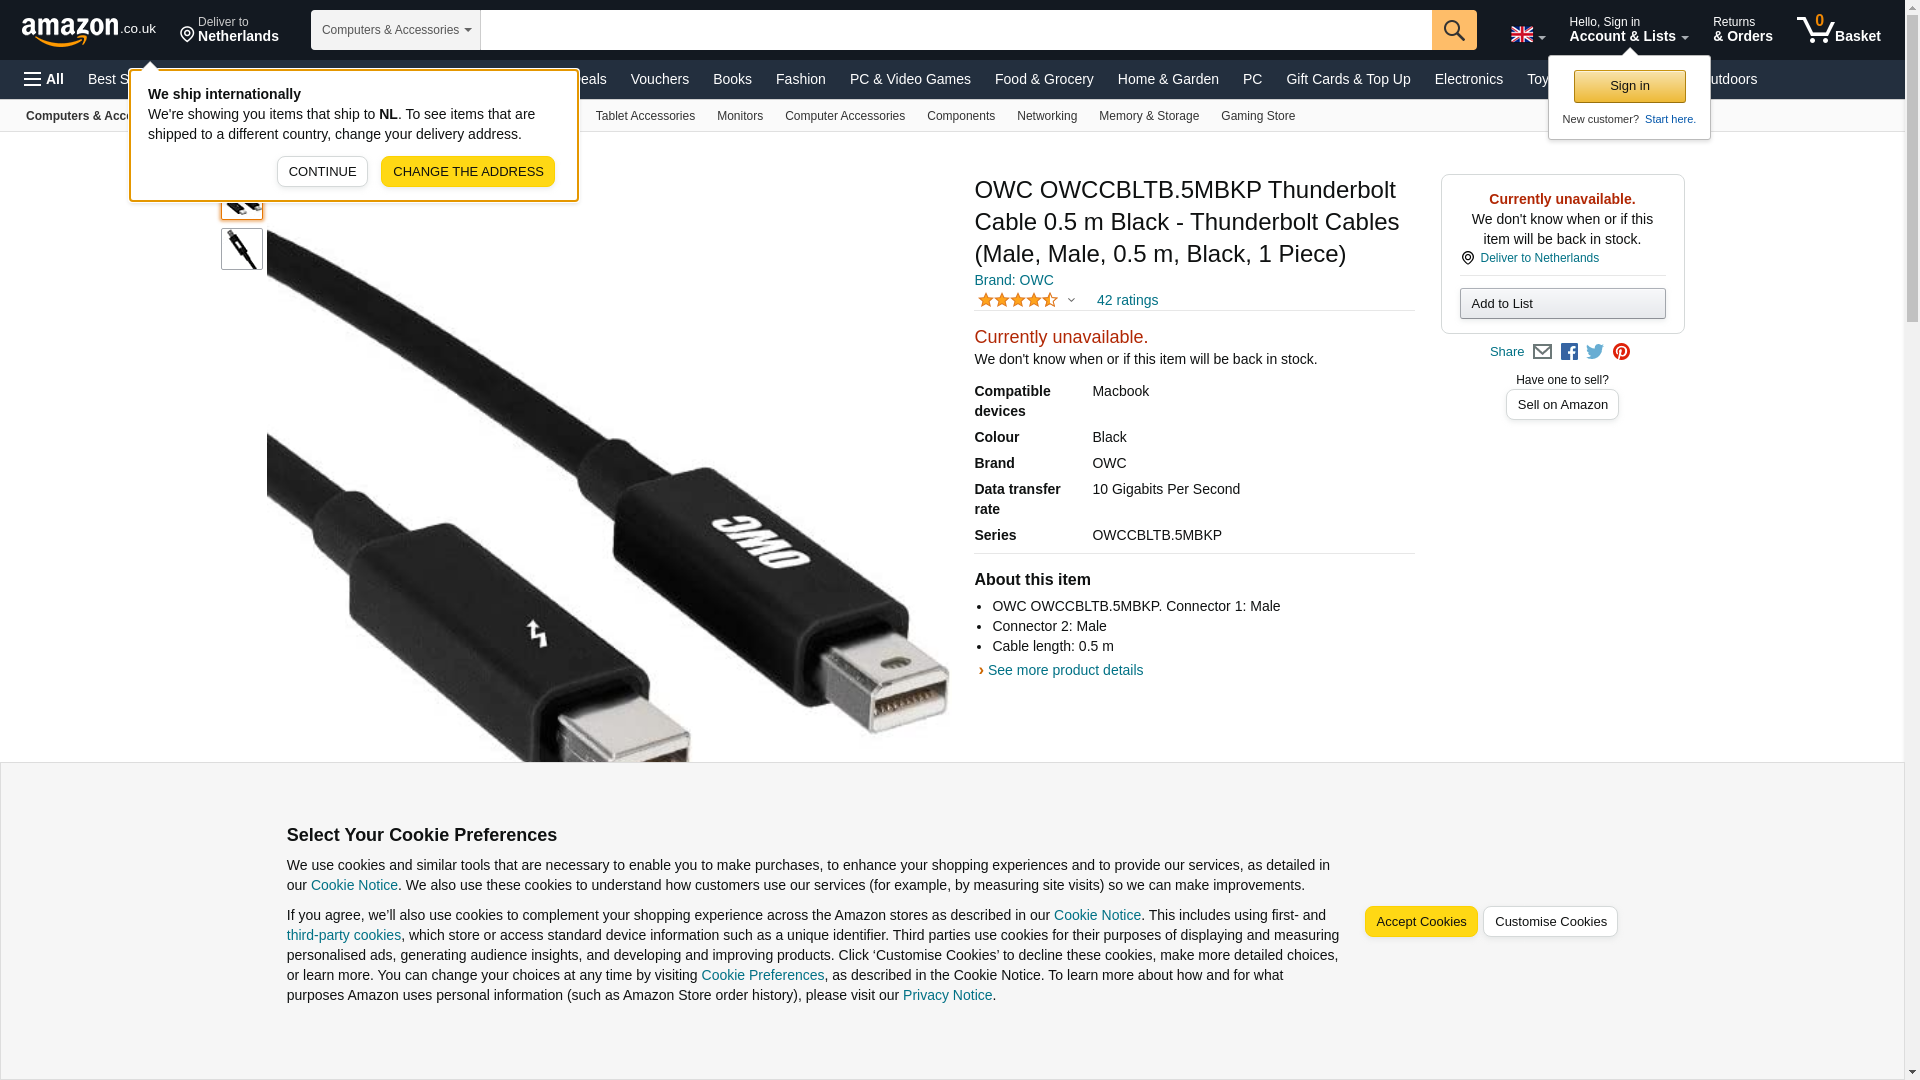1920x1080 pixels.
Task: Select the Networking subcategory tab
Action: (x=1047, y=116)
